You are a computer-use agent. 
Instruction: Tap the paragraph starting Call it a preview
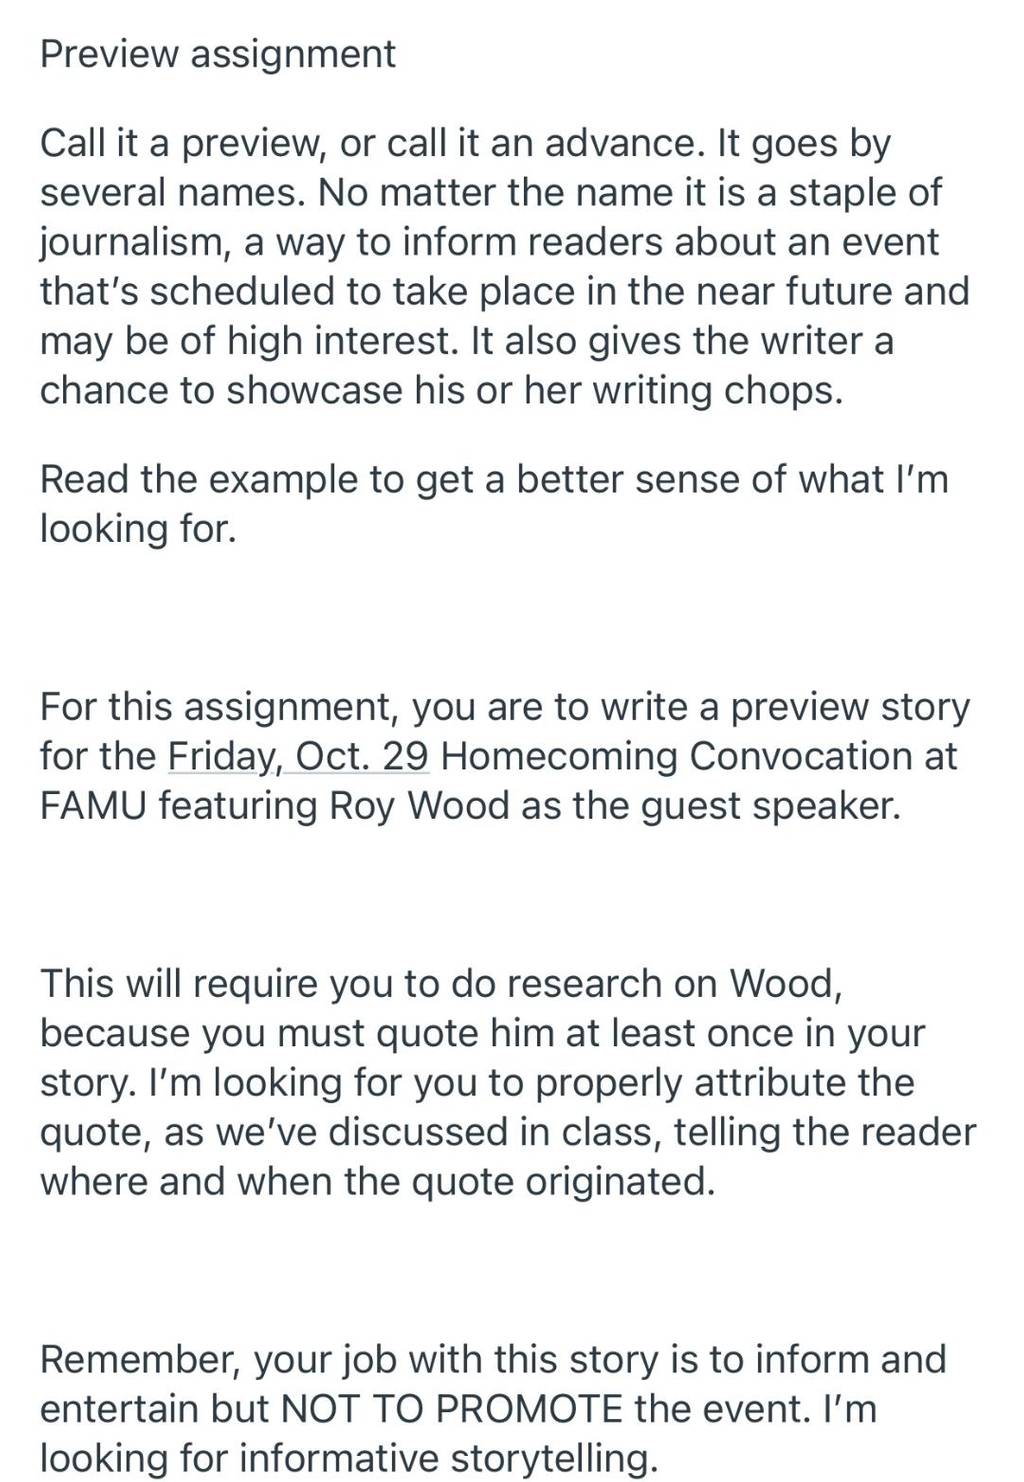[505, 267]
